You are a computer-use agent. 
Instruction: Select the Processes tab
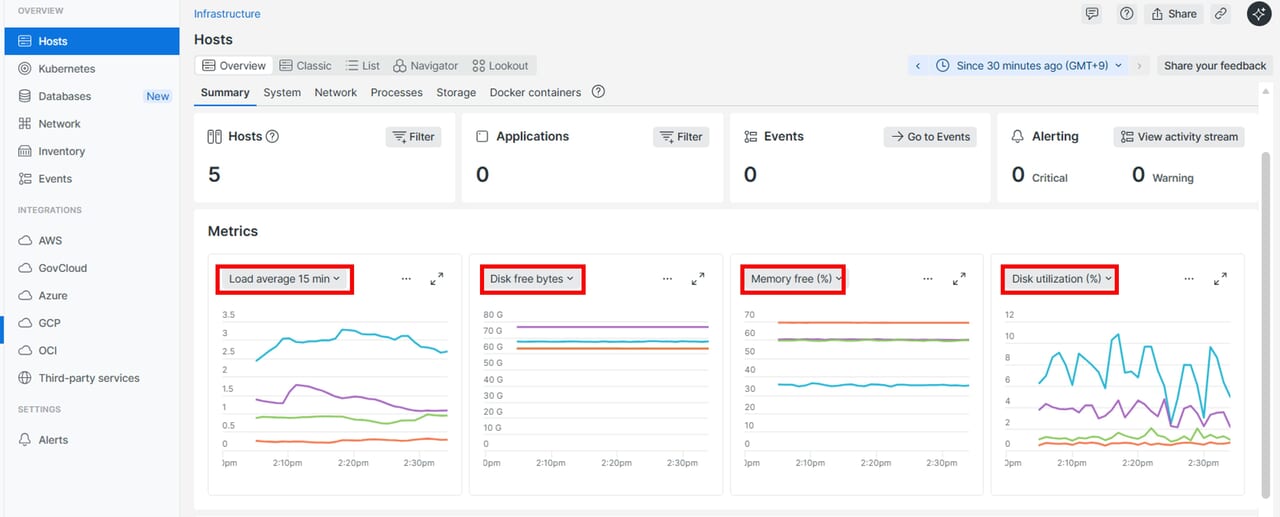click(396, 92)
